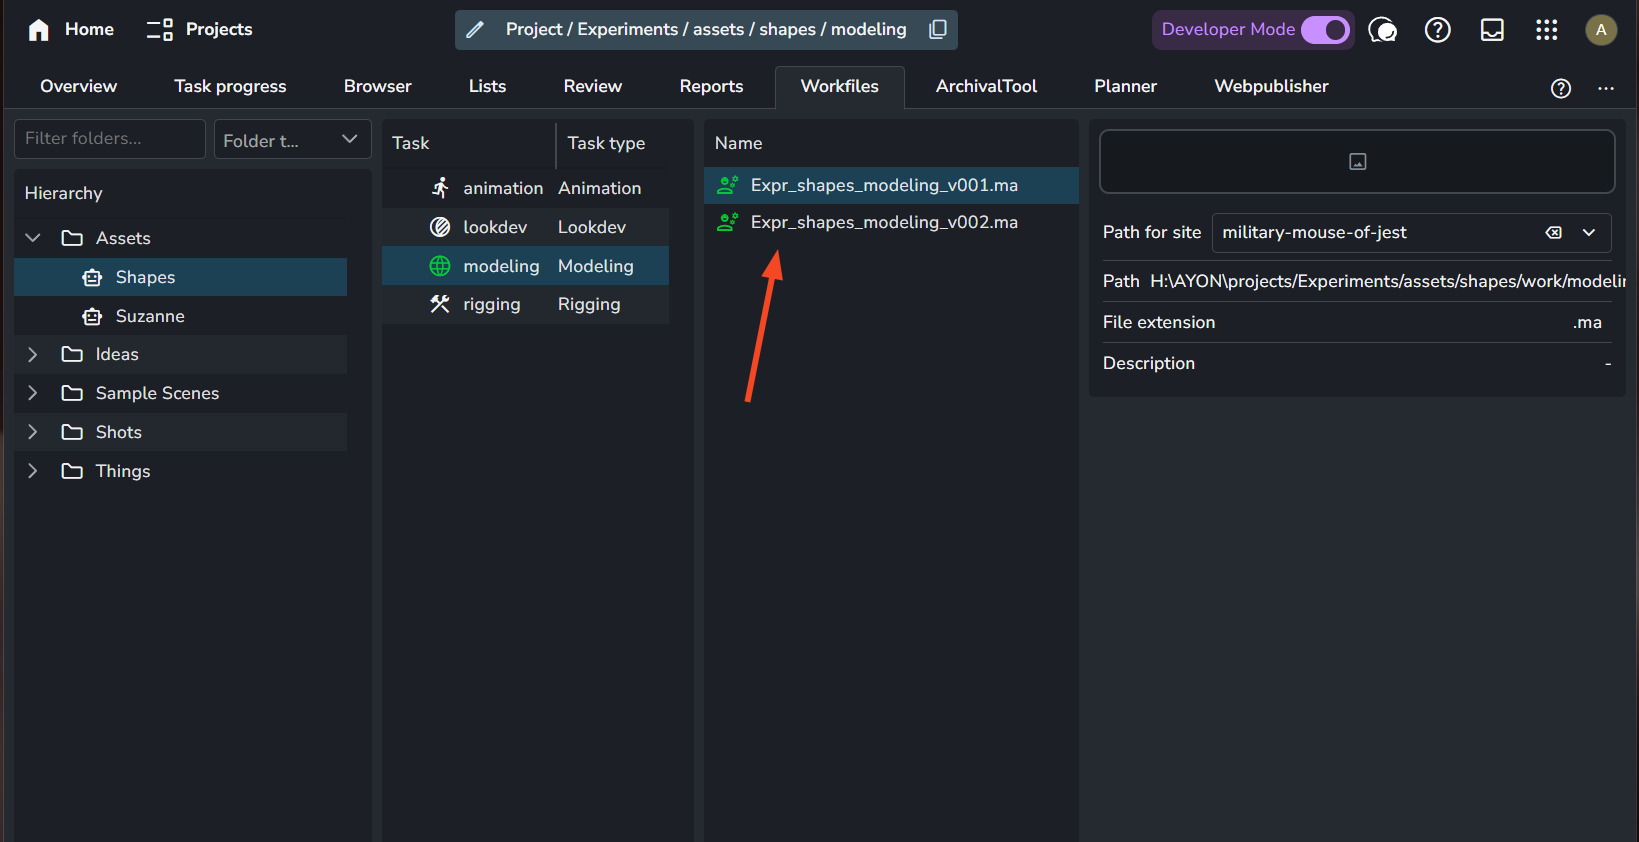The width and height of the screenshot is (1639, 842).
Task: Click the Task type column header
Action: point(606,143)
